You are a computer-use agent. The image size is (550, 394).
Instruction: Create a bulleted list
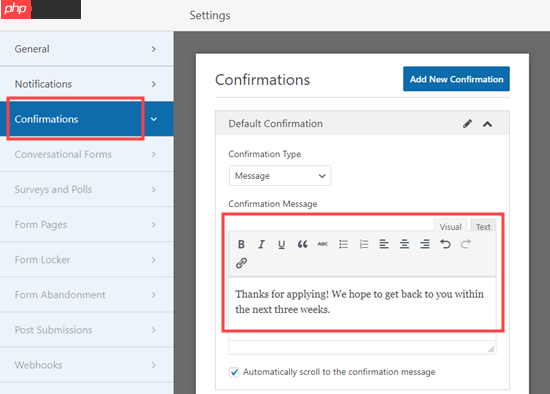tap(343, 244)
